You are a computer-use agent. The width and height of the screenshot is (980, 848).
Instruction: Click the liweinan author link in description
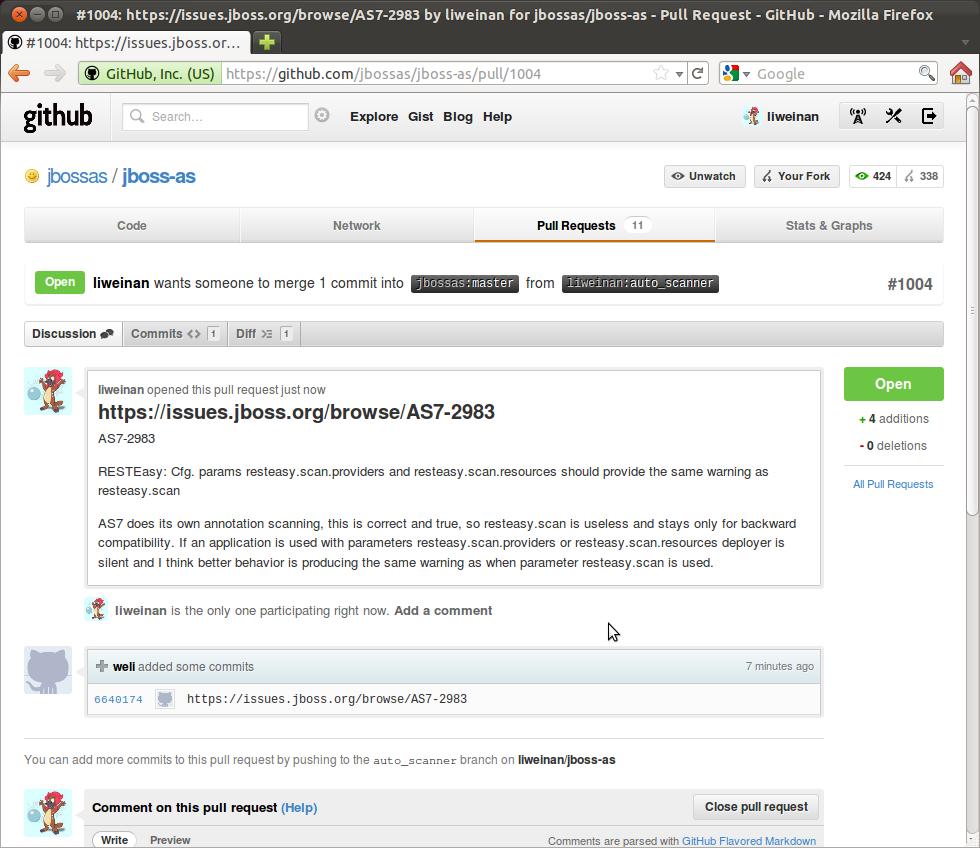tap(121, 390)
